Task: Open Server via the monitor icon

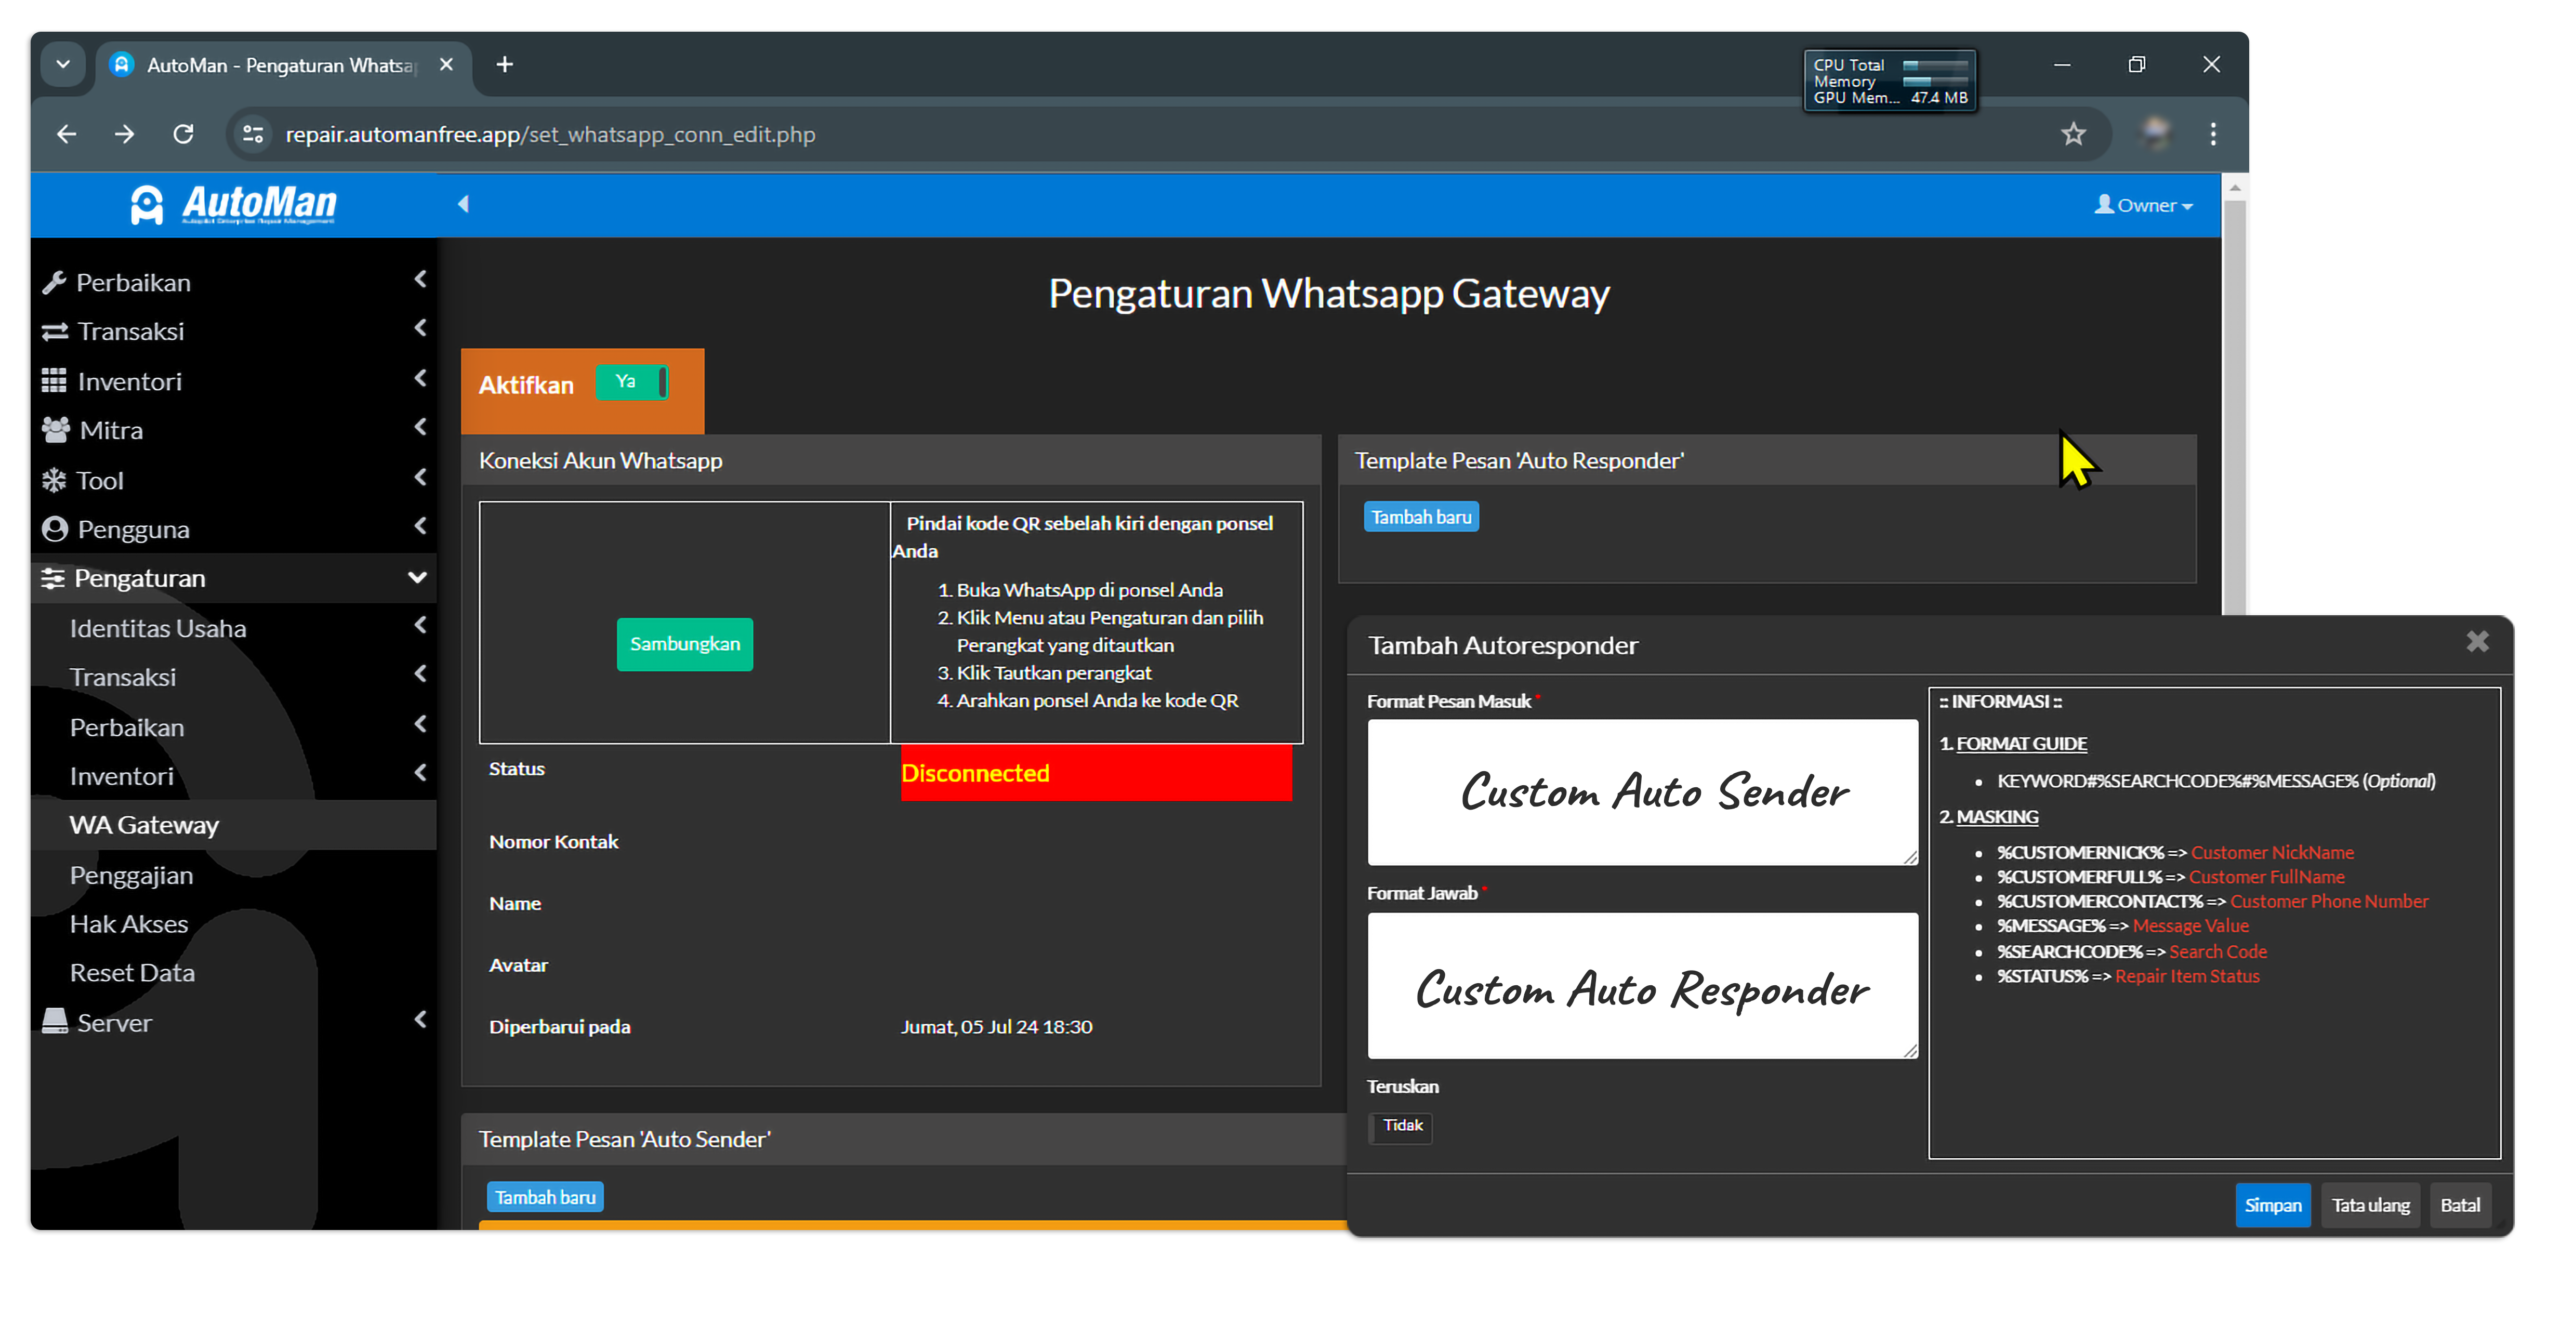Action: pyautogui.click(x=56, y=1022)
